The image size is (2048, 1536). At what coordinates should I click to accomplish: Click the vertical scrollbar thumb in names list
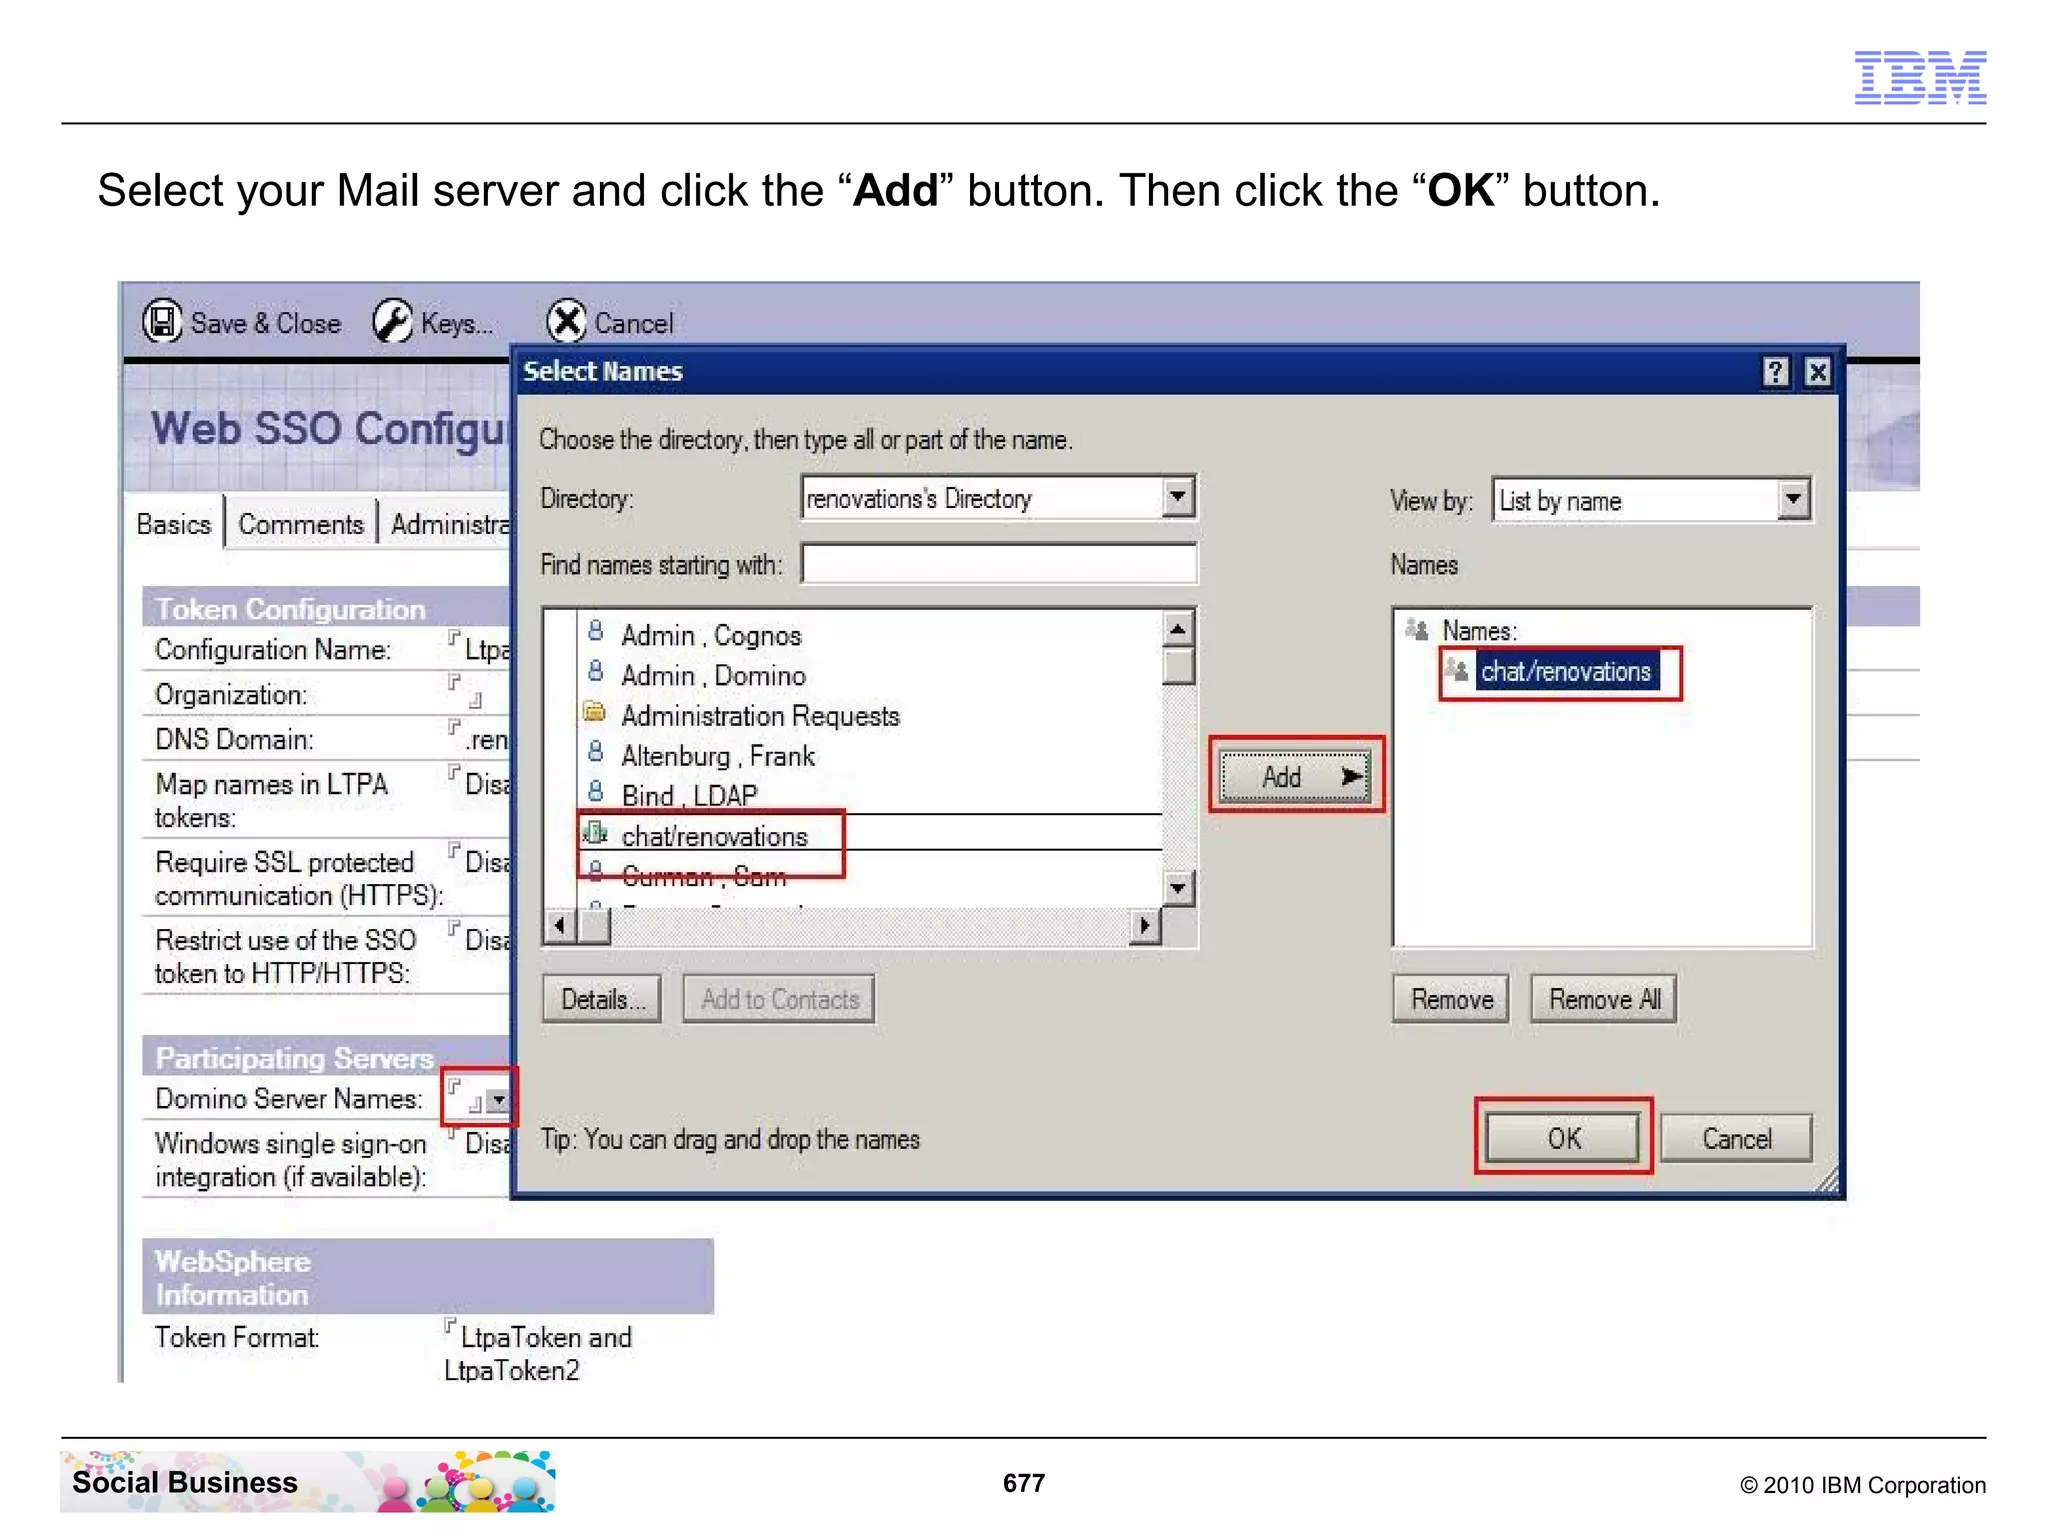pos(1179,666)
